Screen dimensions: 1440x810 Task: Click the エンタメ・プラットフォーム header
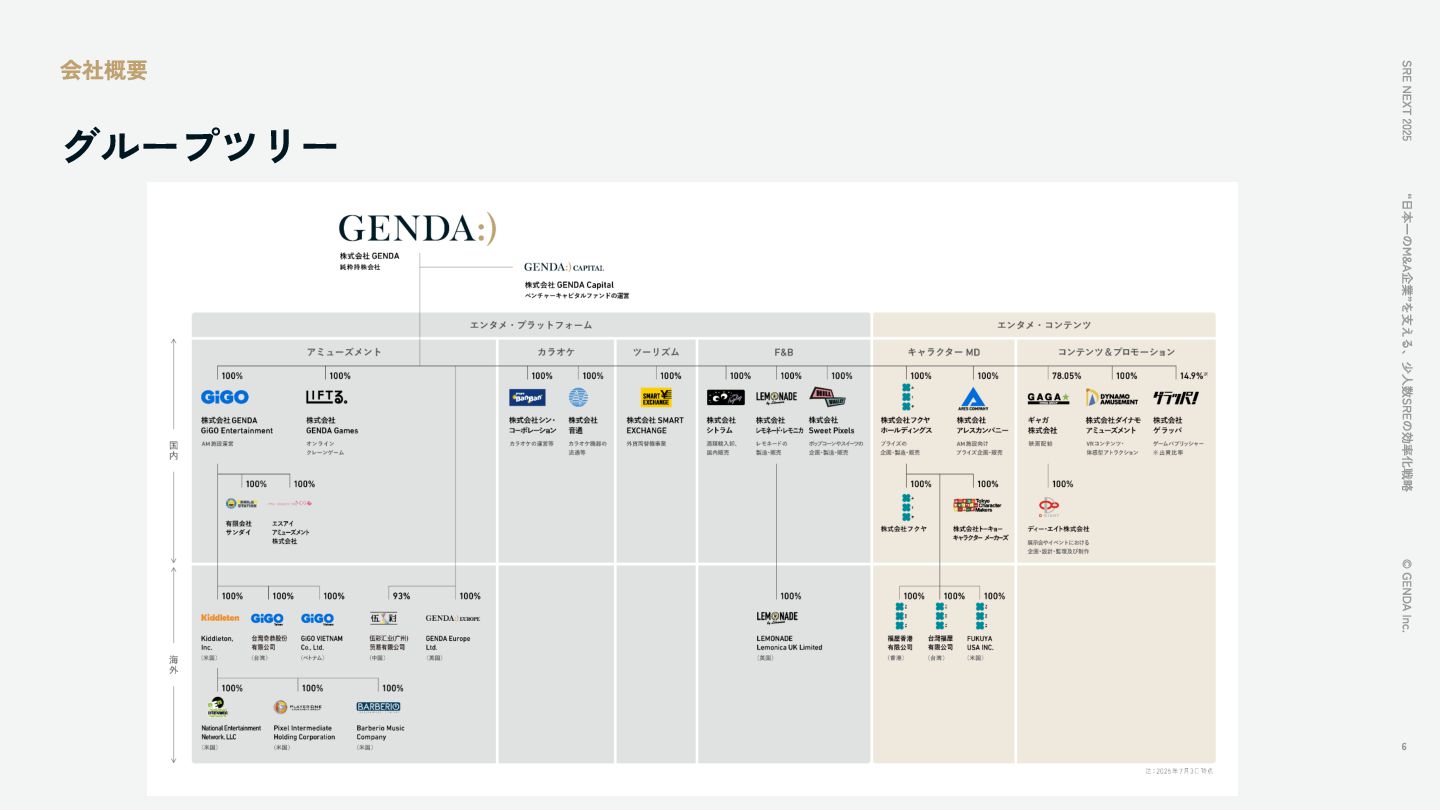pyautogui.click(x=531, y=325)
